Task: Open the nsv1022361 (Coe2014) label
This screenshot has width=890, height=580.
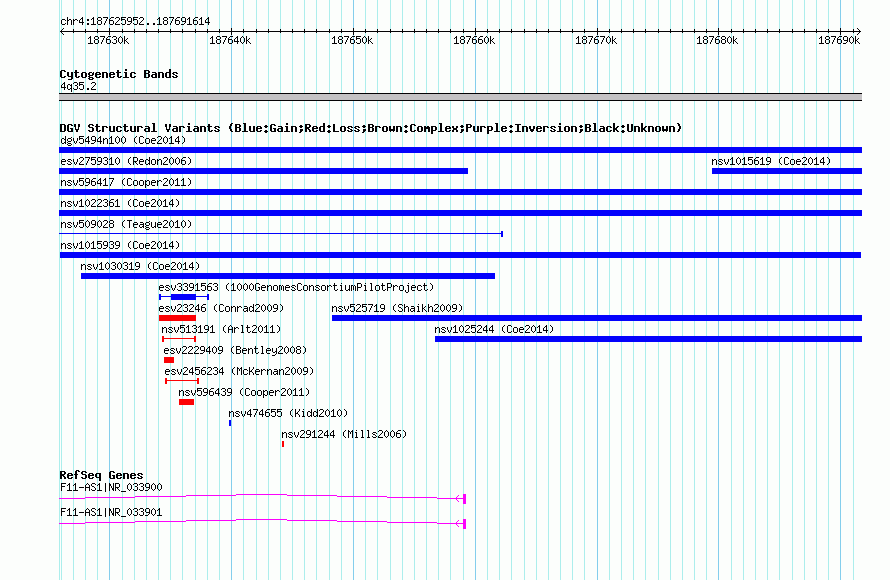Action: (120, 203)
